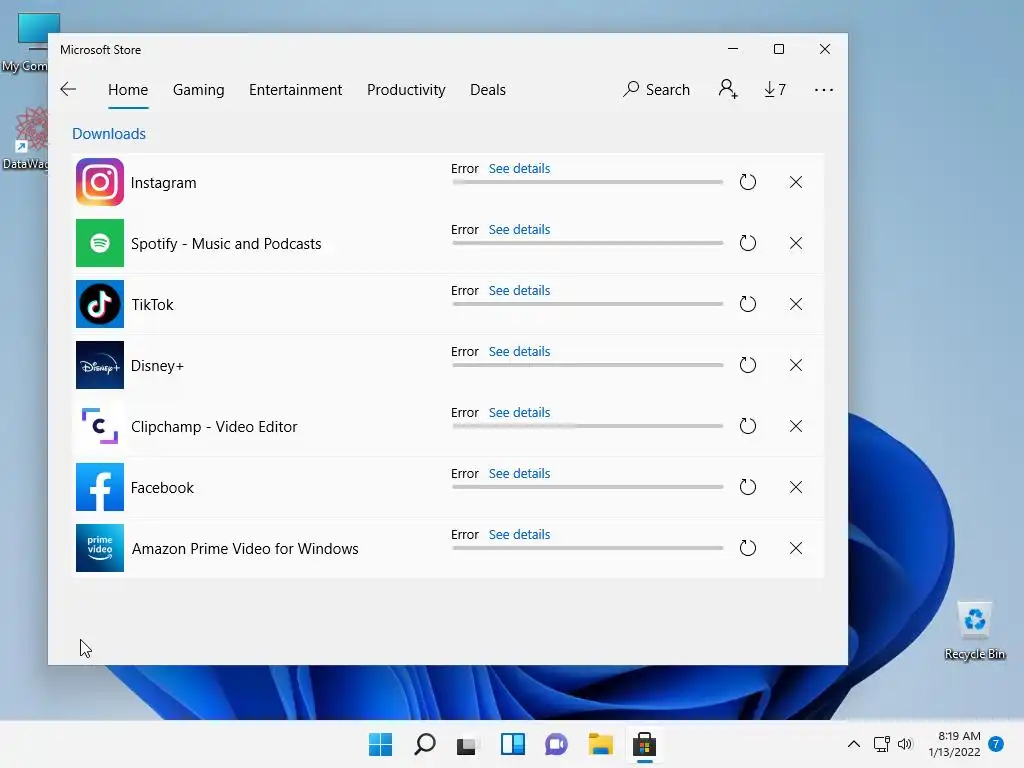The height and width of the screenshot is (768, 1024).
Task: Click the Facebook progress bar
Action: pyautogui.click(x=588, y=487)
